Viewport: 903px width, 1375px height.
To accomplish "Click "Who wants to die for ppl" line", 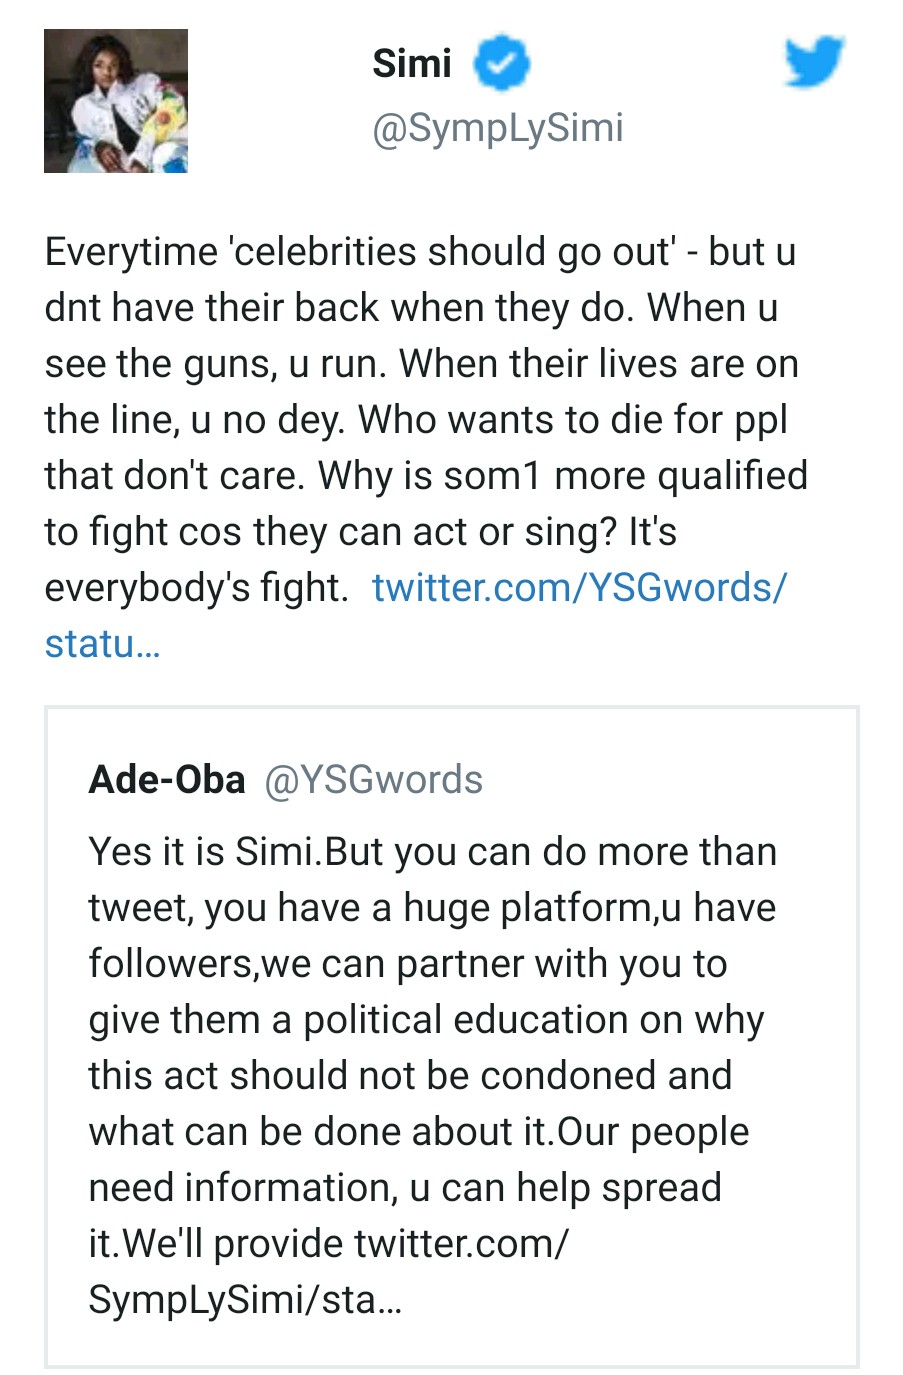I will tap(572, 419).
